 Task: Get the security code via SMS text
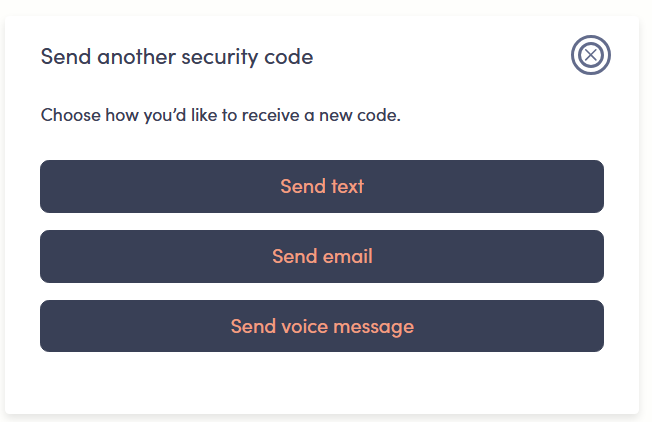point(322,186)
